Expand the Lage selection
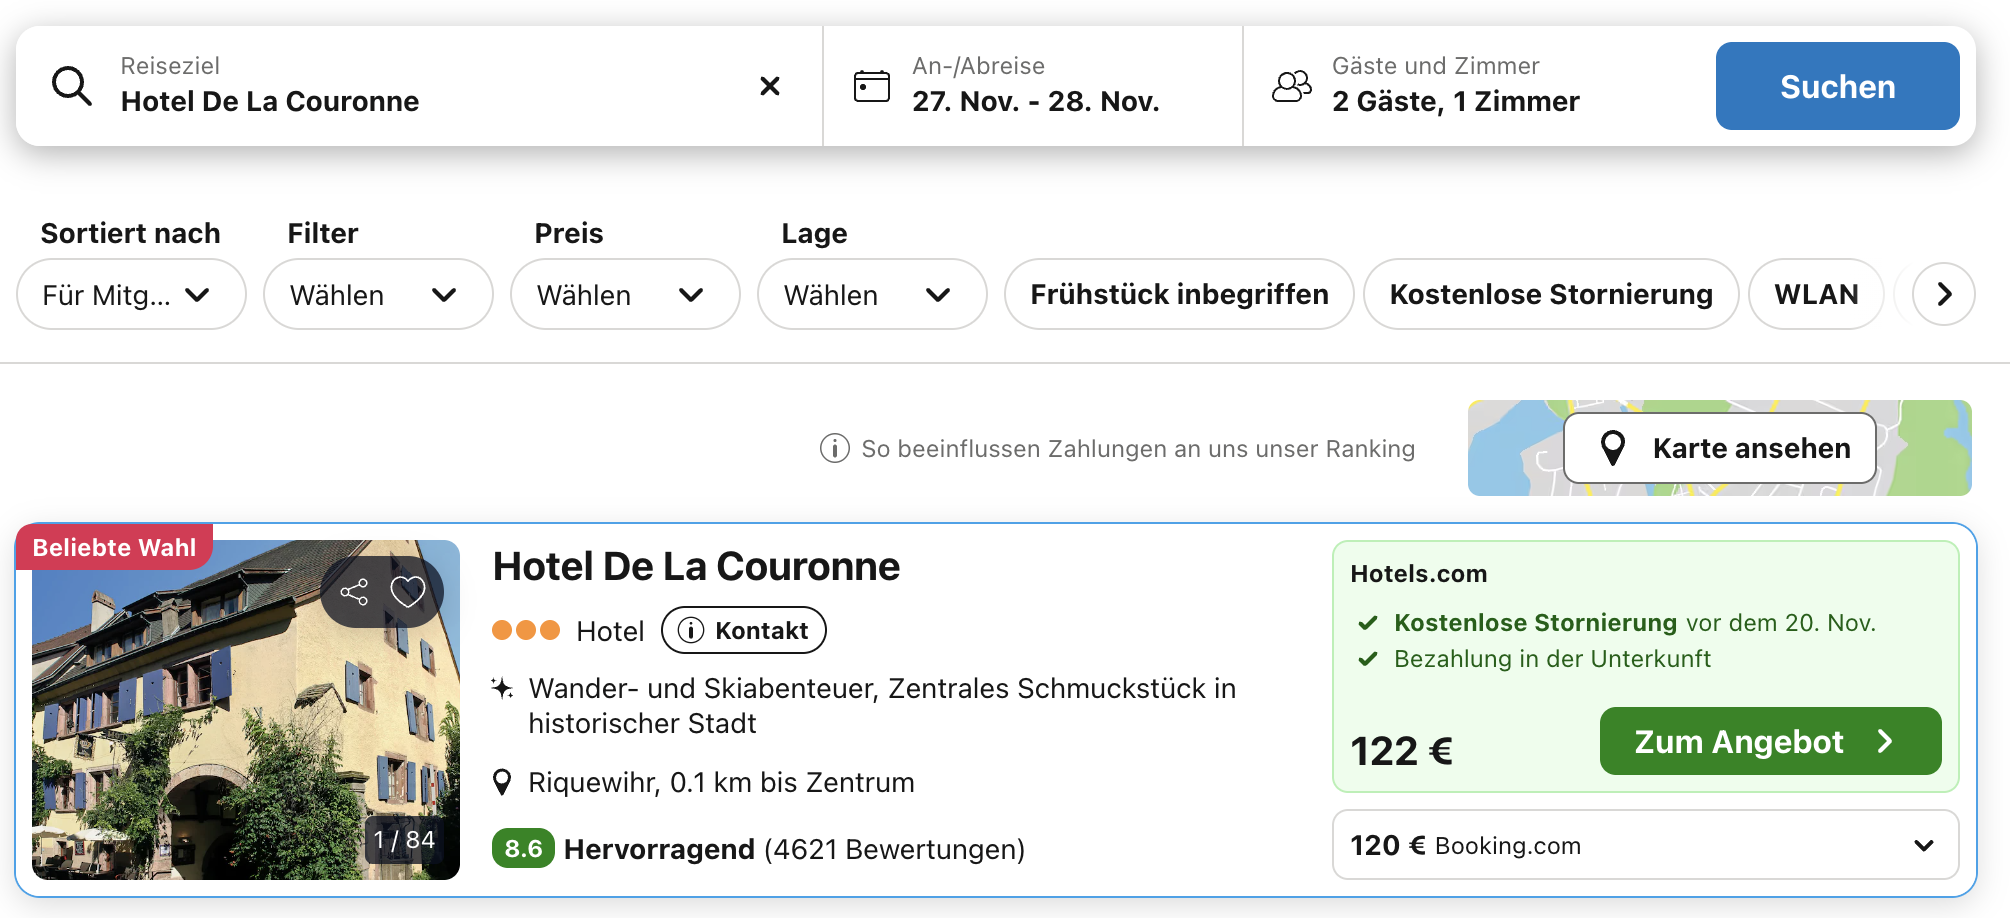 871,294
